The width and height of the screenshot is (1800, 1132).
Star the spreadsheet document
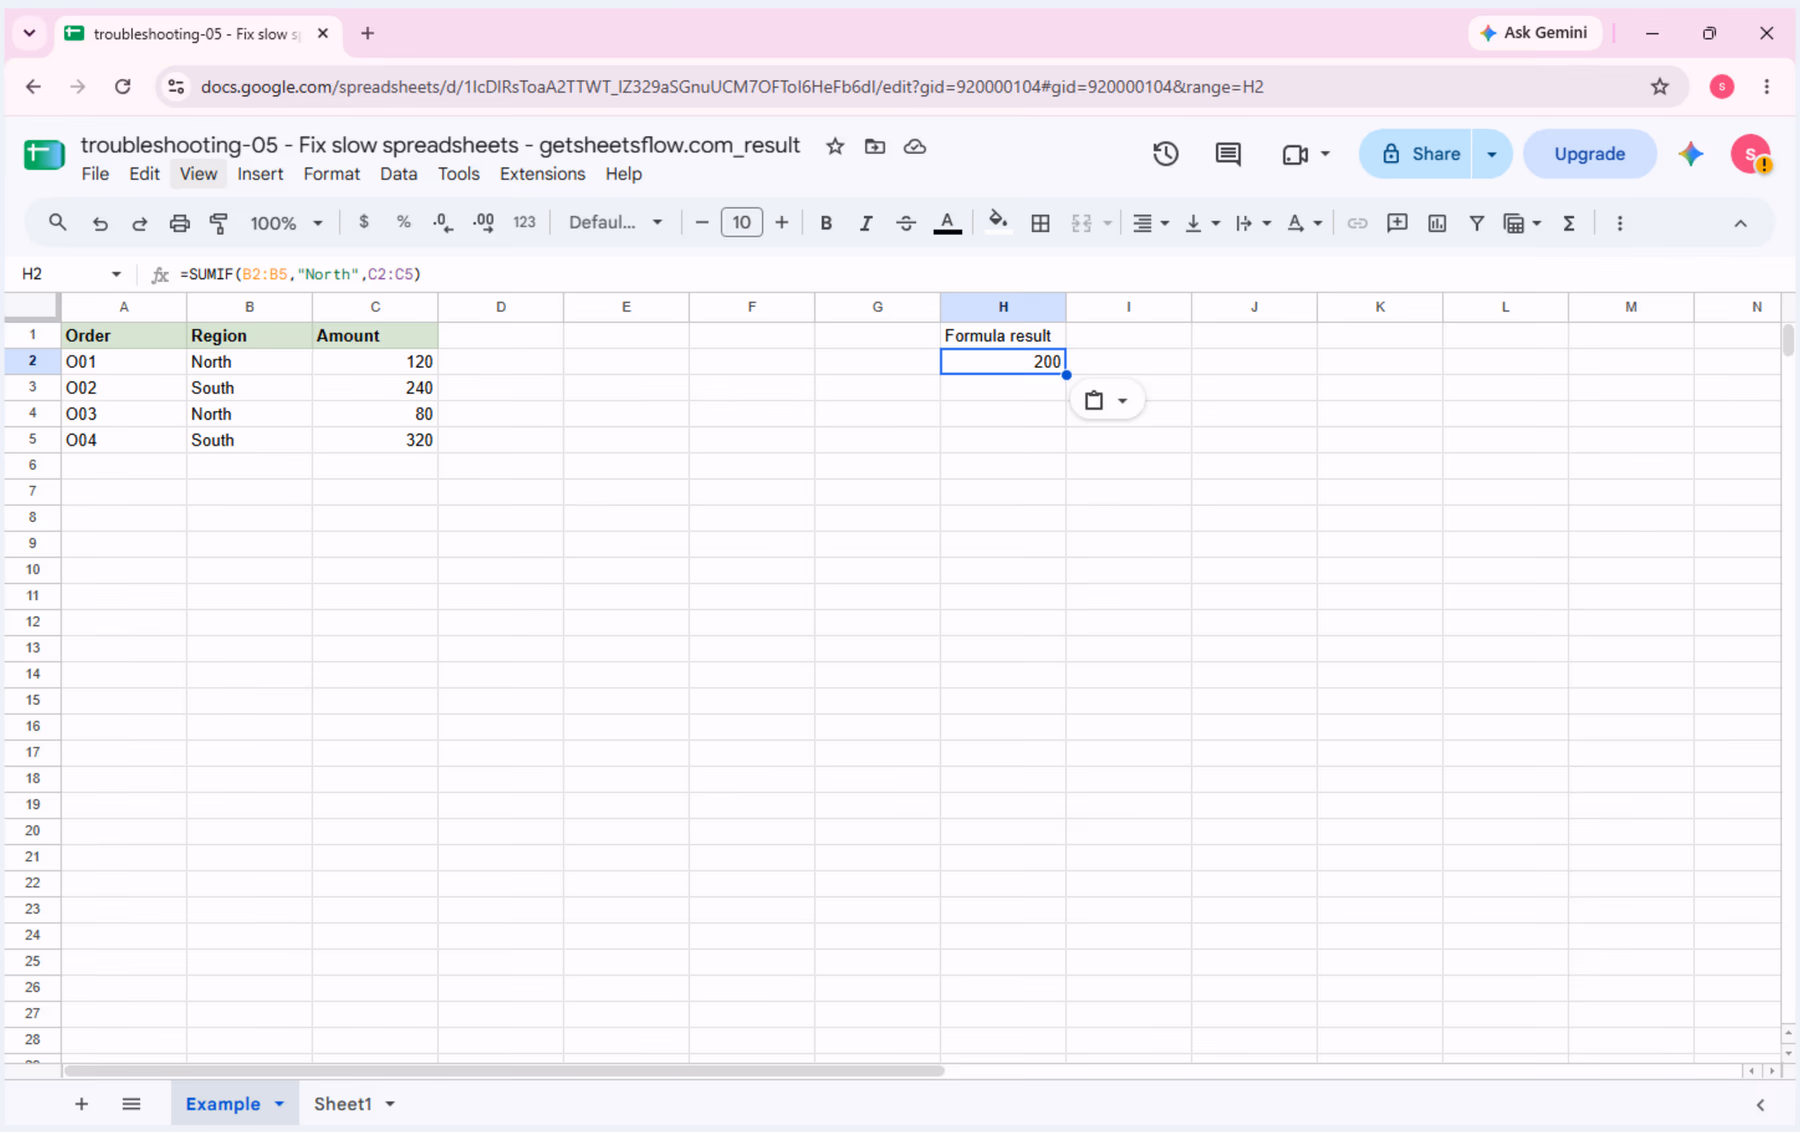click(x=835, y=147)
